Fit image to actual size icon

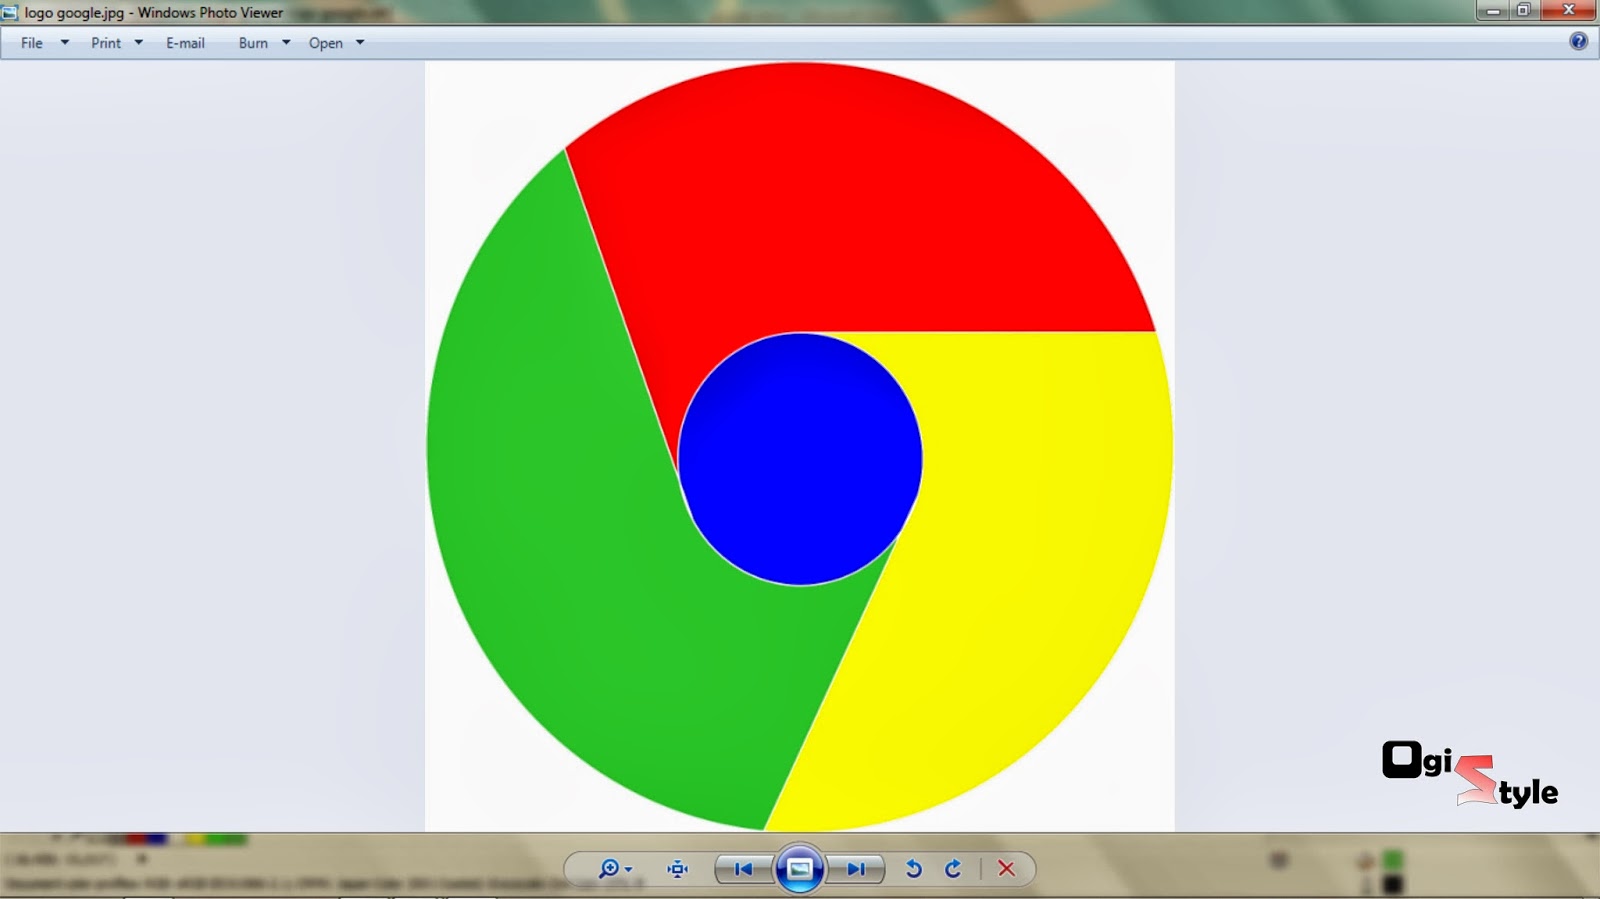coord(678,869)
